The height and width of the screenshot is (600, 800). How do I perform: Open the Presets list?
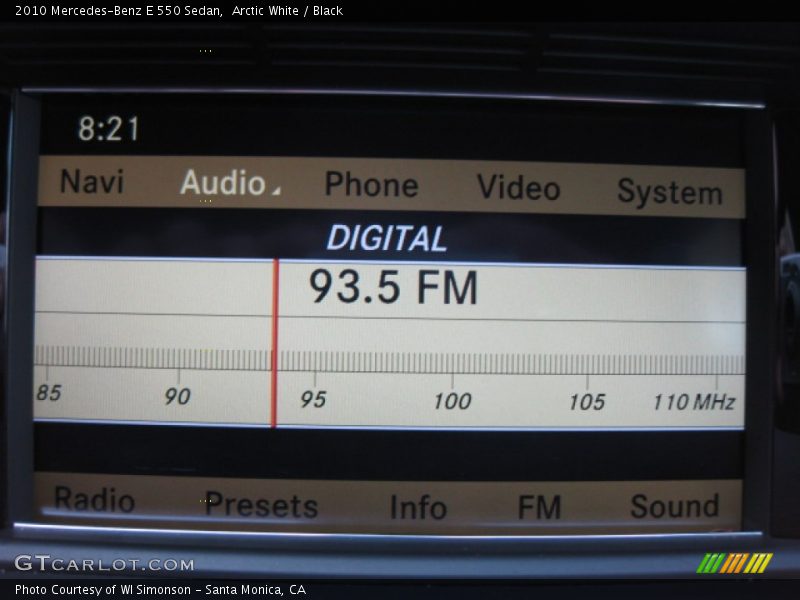(x=261, y=505)
